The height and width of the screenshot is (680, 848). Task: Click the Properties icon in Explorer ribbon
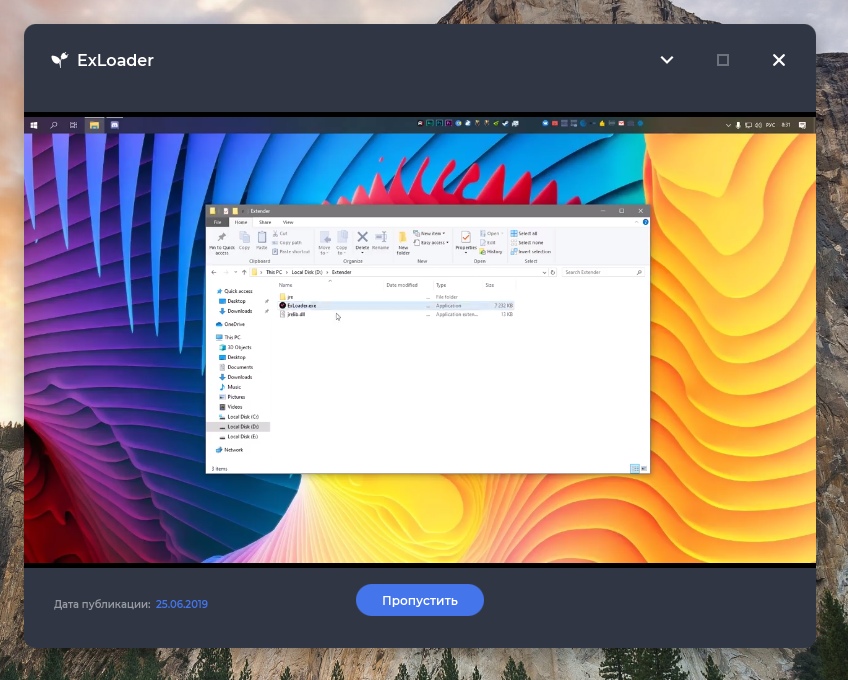(x=466, y=239)
